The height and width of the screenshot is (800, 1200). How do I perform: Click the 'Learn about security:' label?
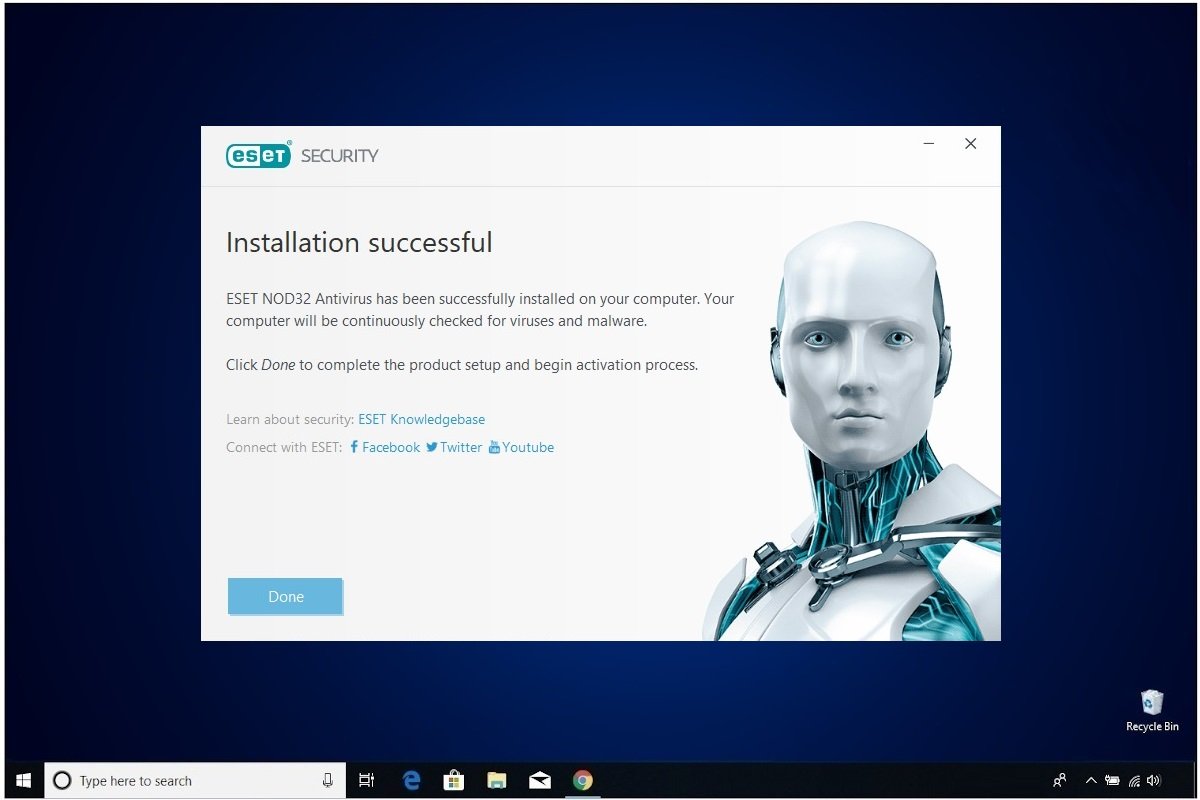tap(290, 420)
